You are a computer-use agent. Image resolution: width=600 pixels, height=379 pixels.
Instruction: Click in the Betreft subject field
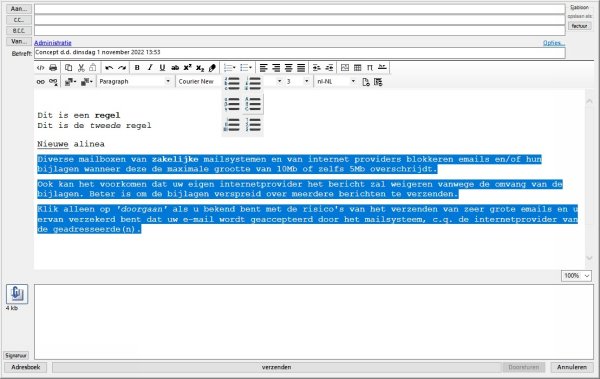coord(300,53)
